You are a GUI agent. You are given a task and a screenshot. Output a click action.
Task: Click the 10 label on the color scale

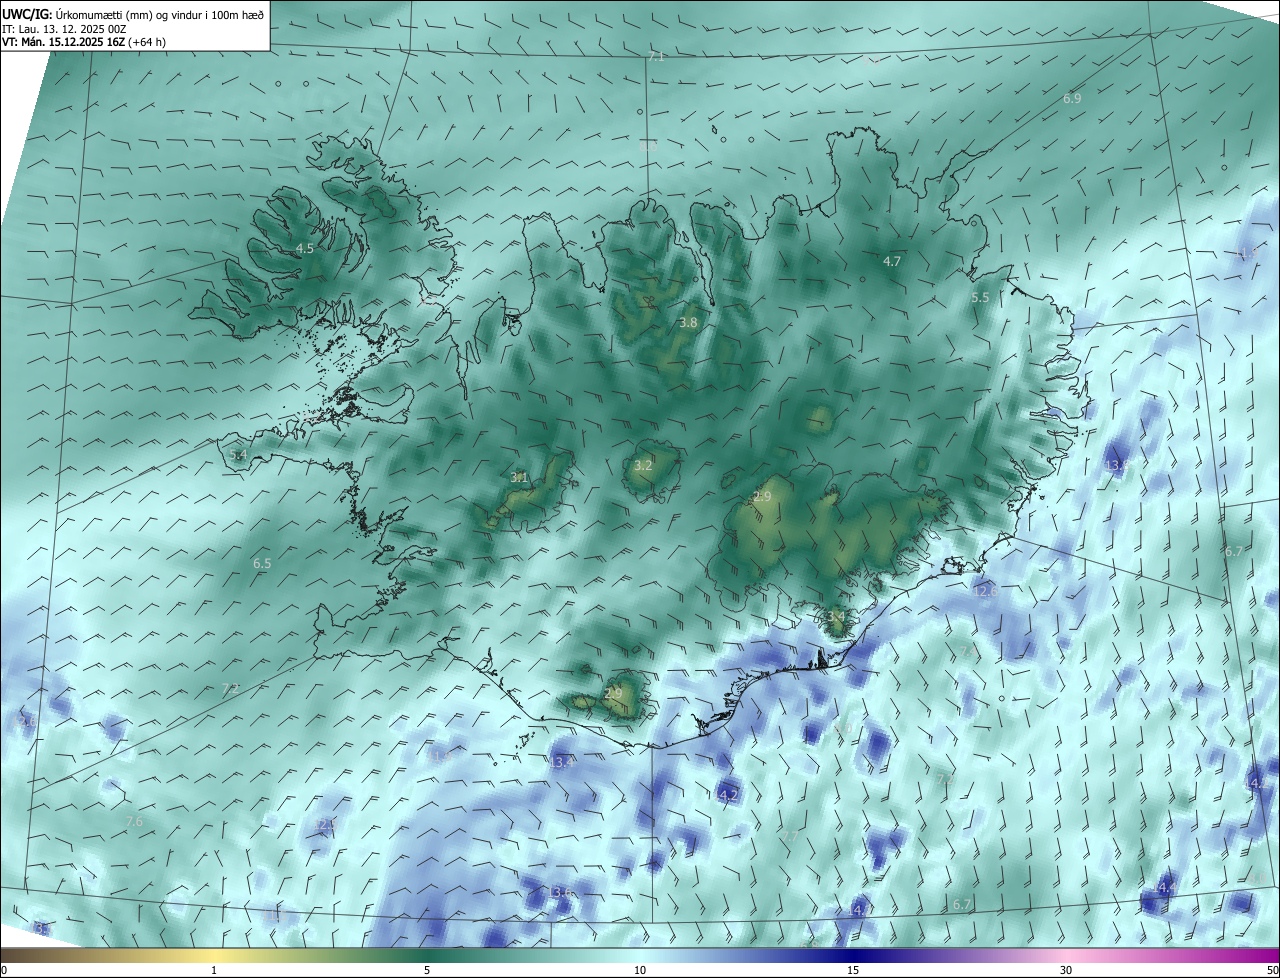click(x=640, y=970)
